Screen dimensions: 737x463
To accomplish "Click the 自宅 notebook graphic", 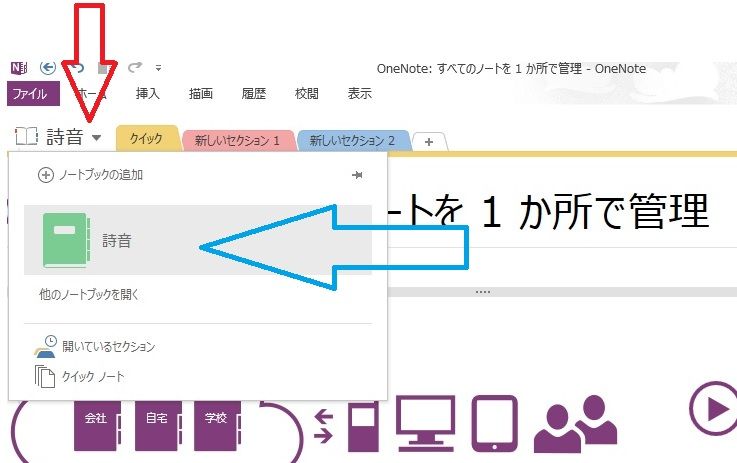I will 158,426.
